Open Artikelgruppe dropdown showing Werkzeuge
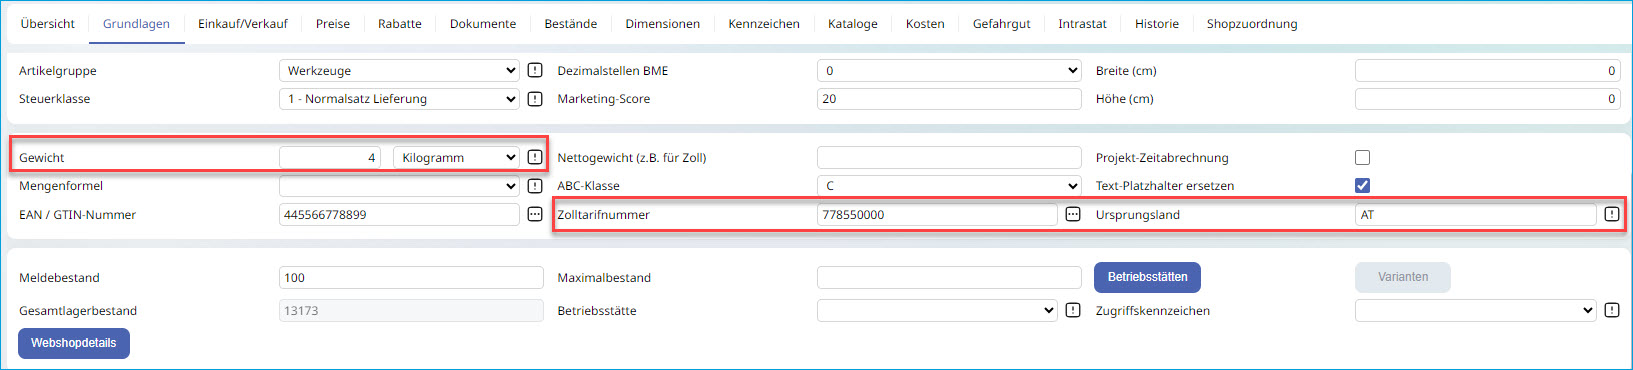 tap(399, 70)
